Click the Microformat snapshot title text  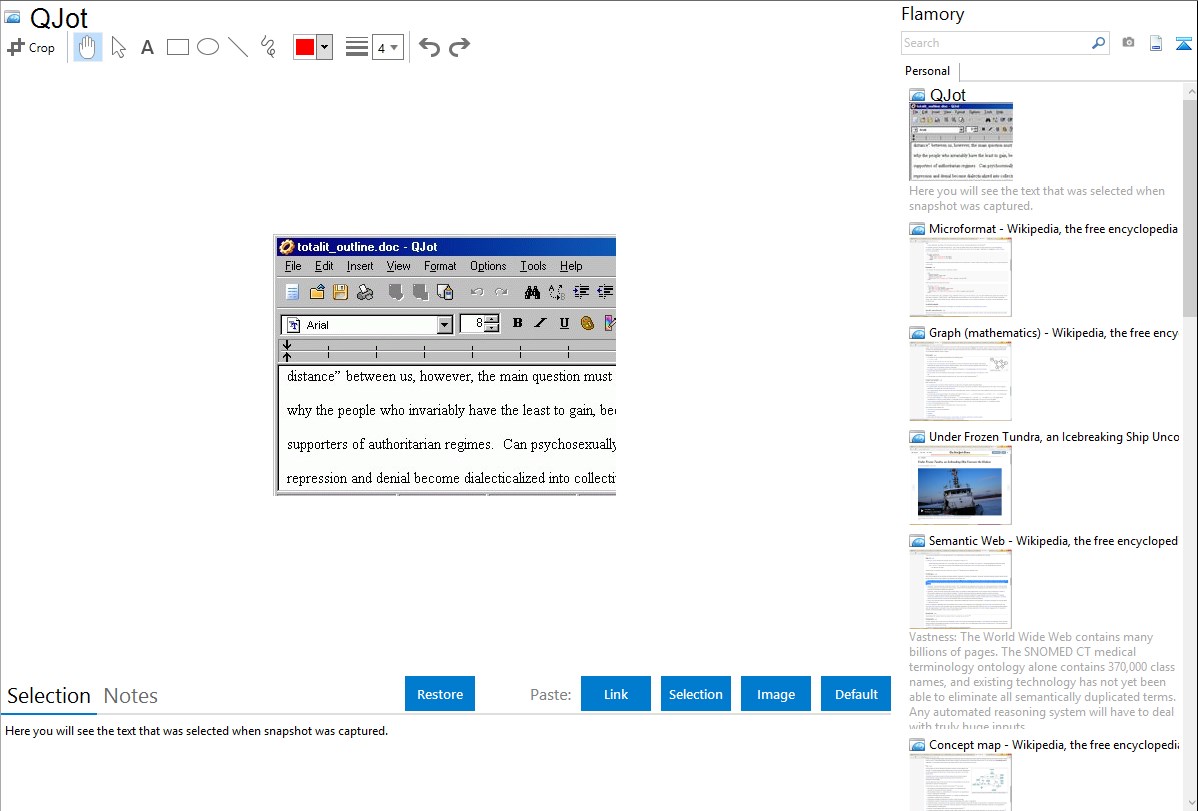(x=1053, y=229)
